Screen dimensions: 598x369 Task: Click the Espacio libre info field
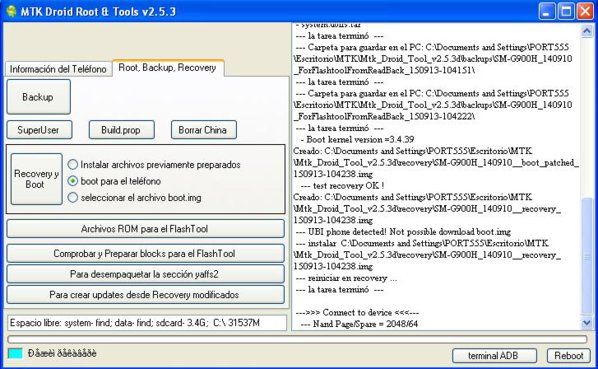147,323
